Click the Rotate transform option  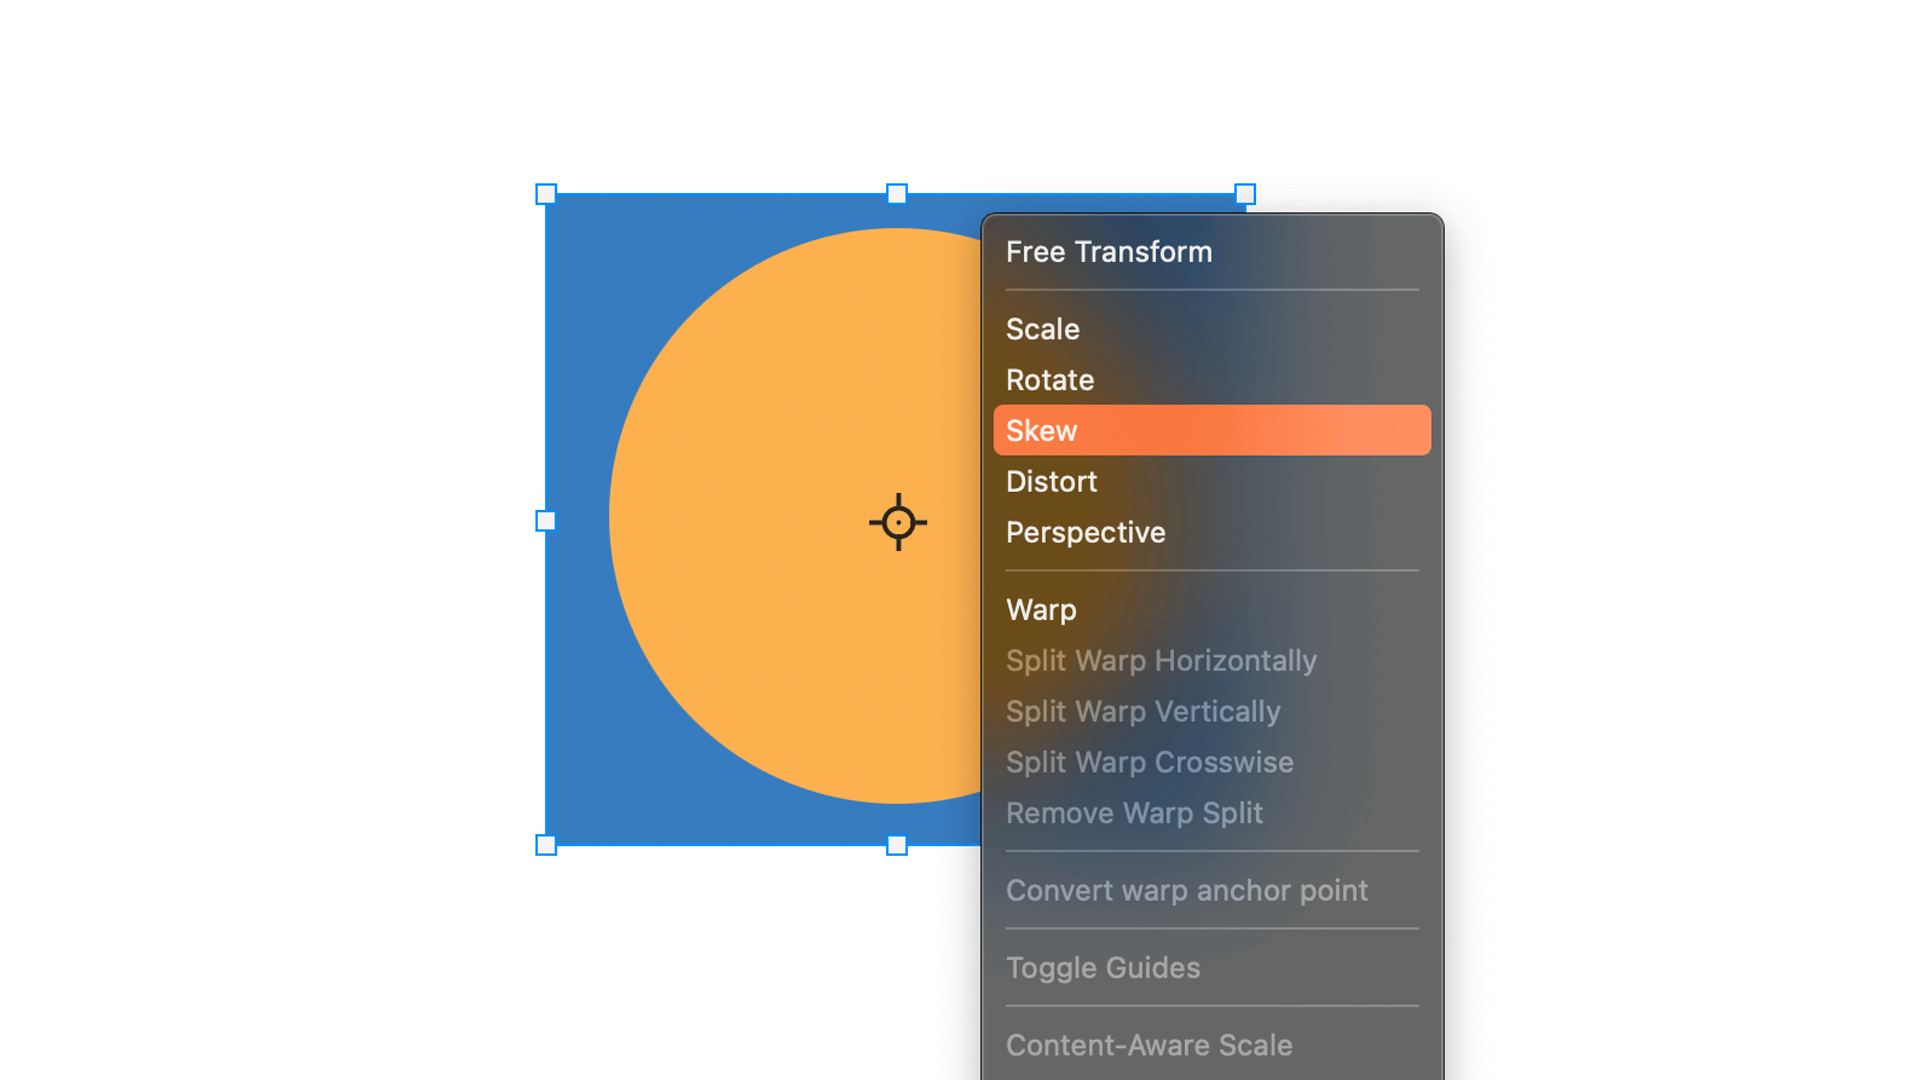pos(1050,380)
